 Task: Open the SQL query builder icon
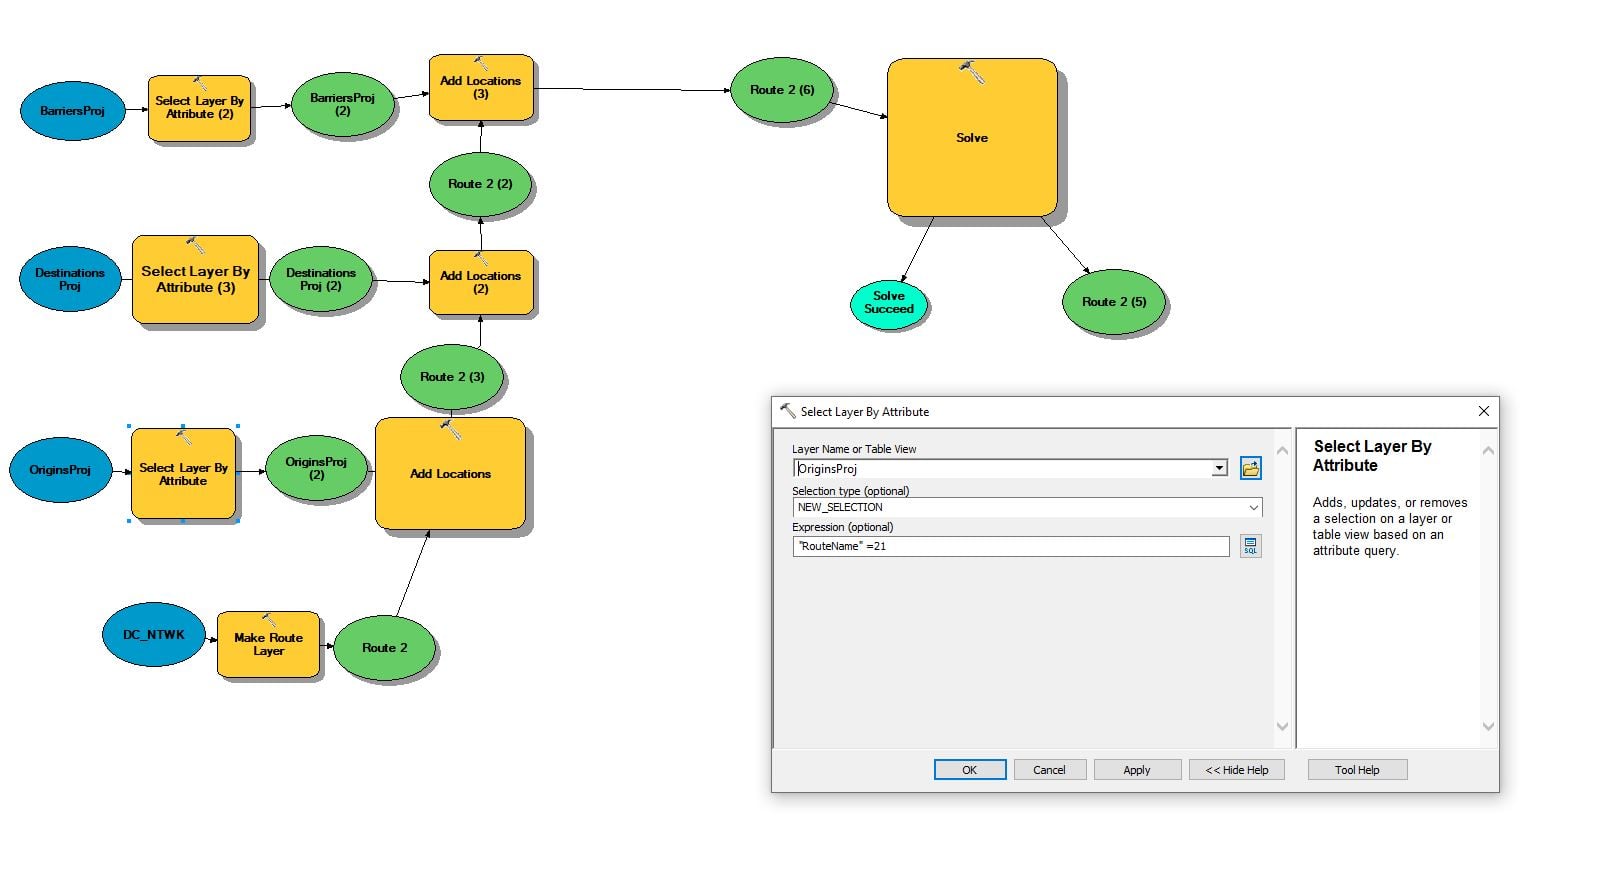point(1250,546)
